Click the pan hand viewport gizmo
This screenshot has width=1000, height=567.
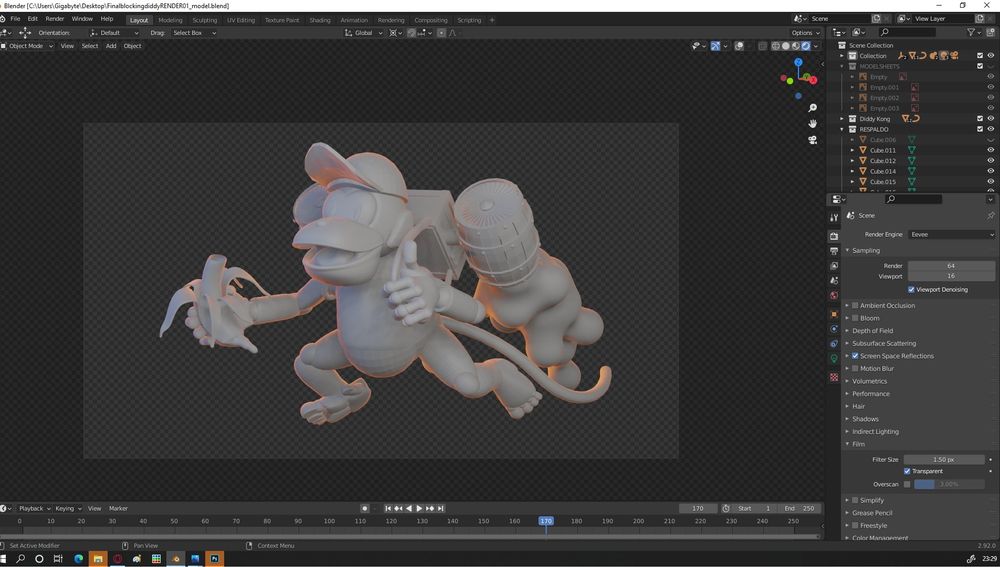click(x=812, y=124)
